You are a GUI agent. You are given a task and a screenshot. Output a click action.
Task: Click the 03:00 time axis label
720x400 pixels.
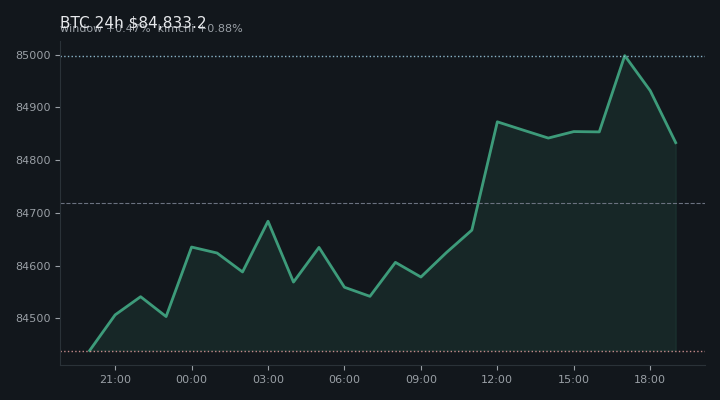click(x=268, y=379)
